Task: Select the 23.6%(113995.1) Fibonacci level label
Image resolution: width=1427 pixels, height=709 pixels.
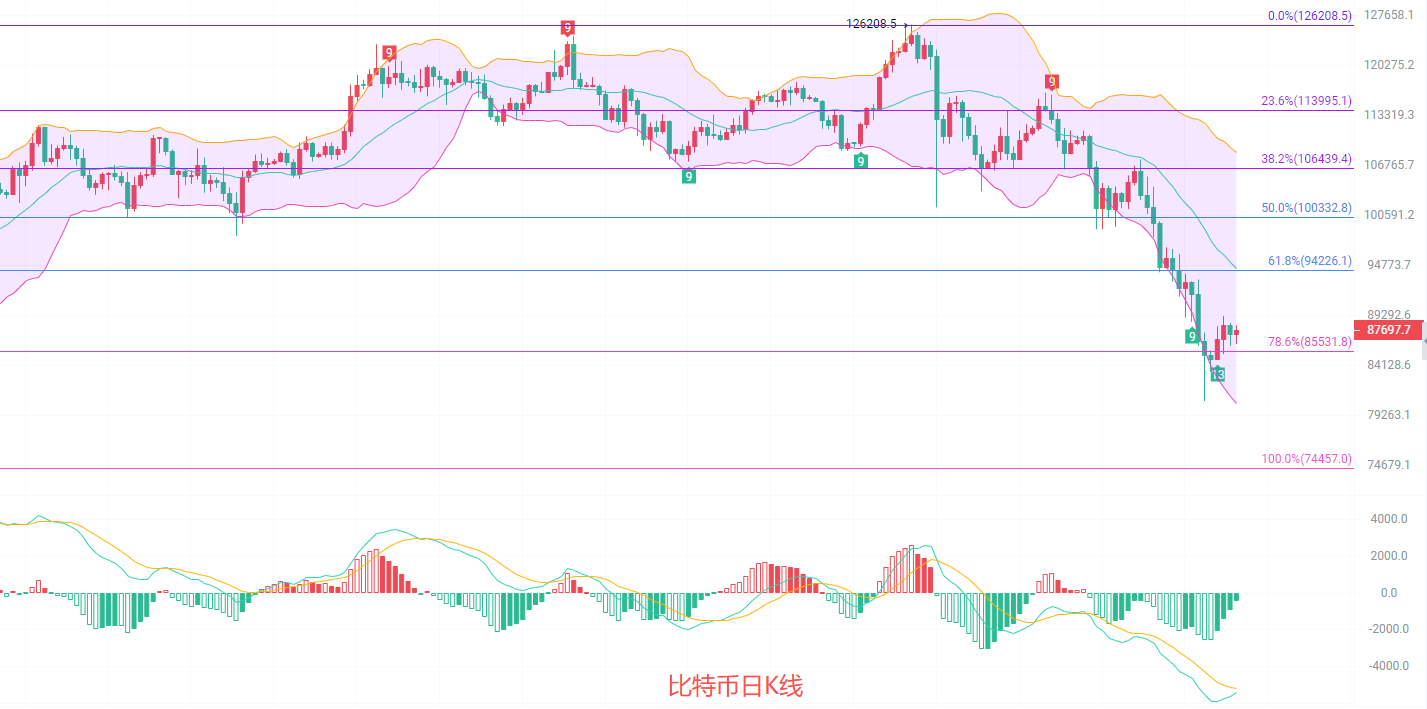Action: [1306, 101]
